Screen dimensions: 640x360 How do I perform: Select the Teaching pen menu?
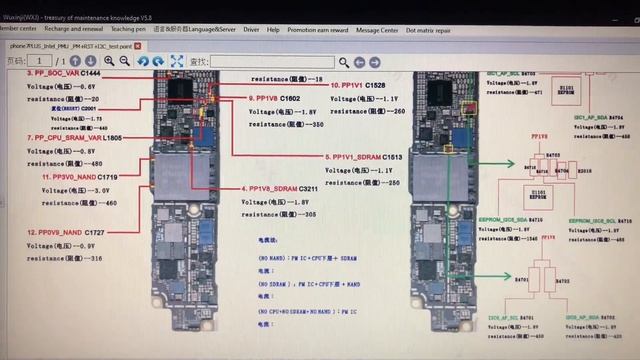click(128, 29)
